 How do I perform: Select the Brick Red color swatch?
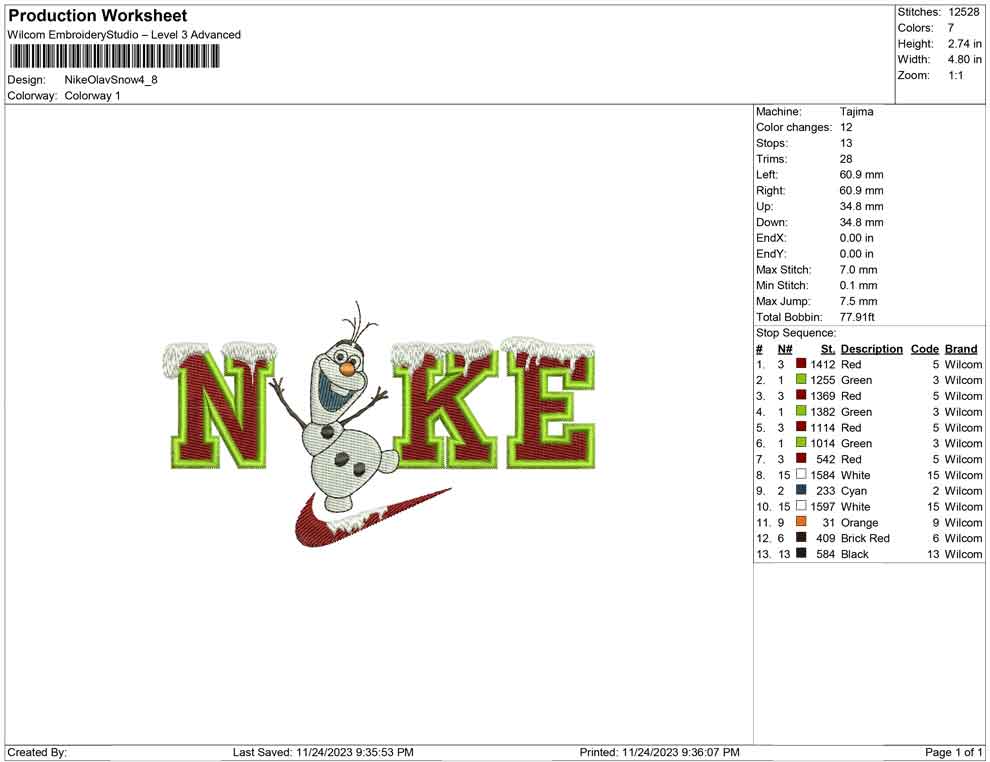800,538
